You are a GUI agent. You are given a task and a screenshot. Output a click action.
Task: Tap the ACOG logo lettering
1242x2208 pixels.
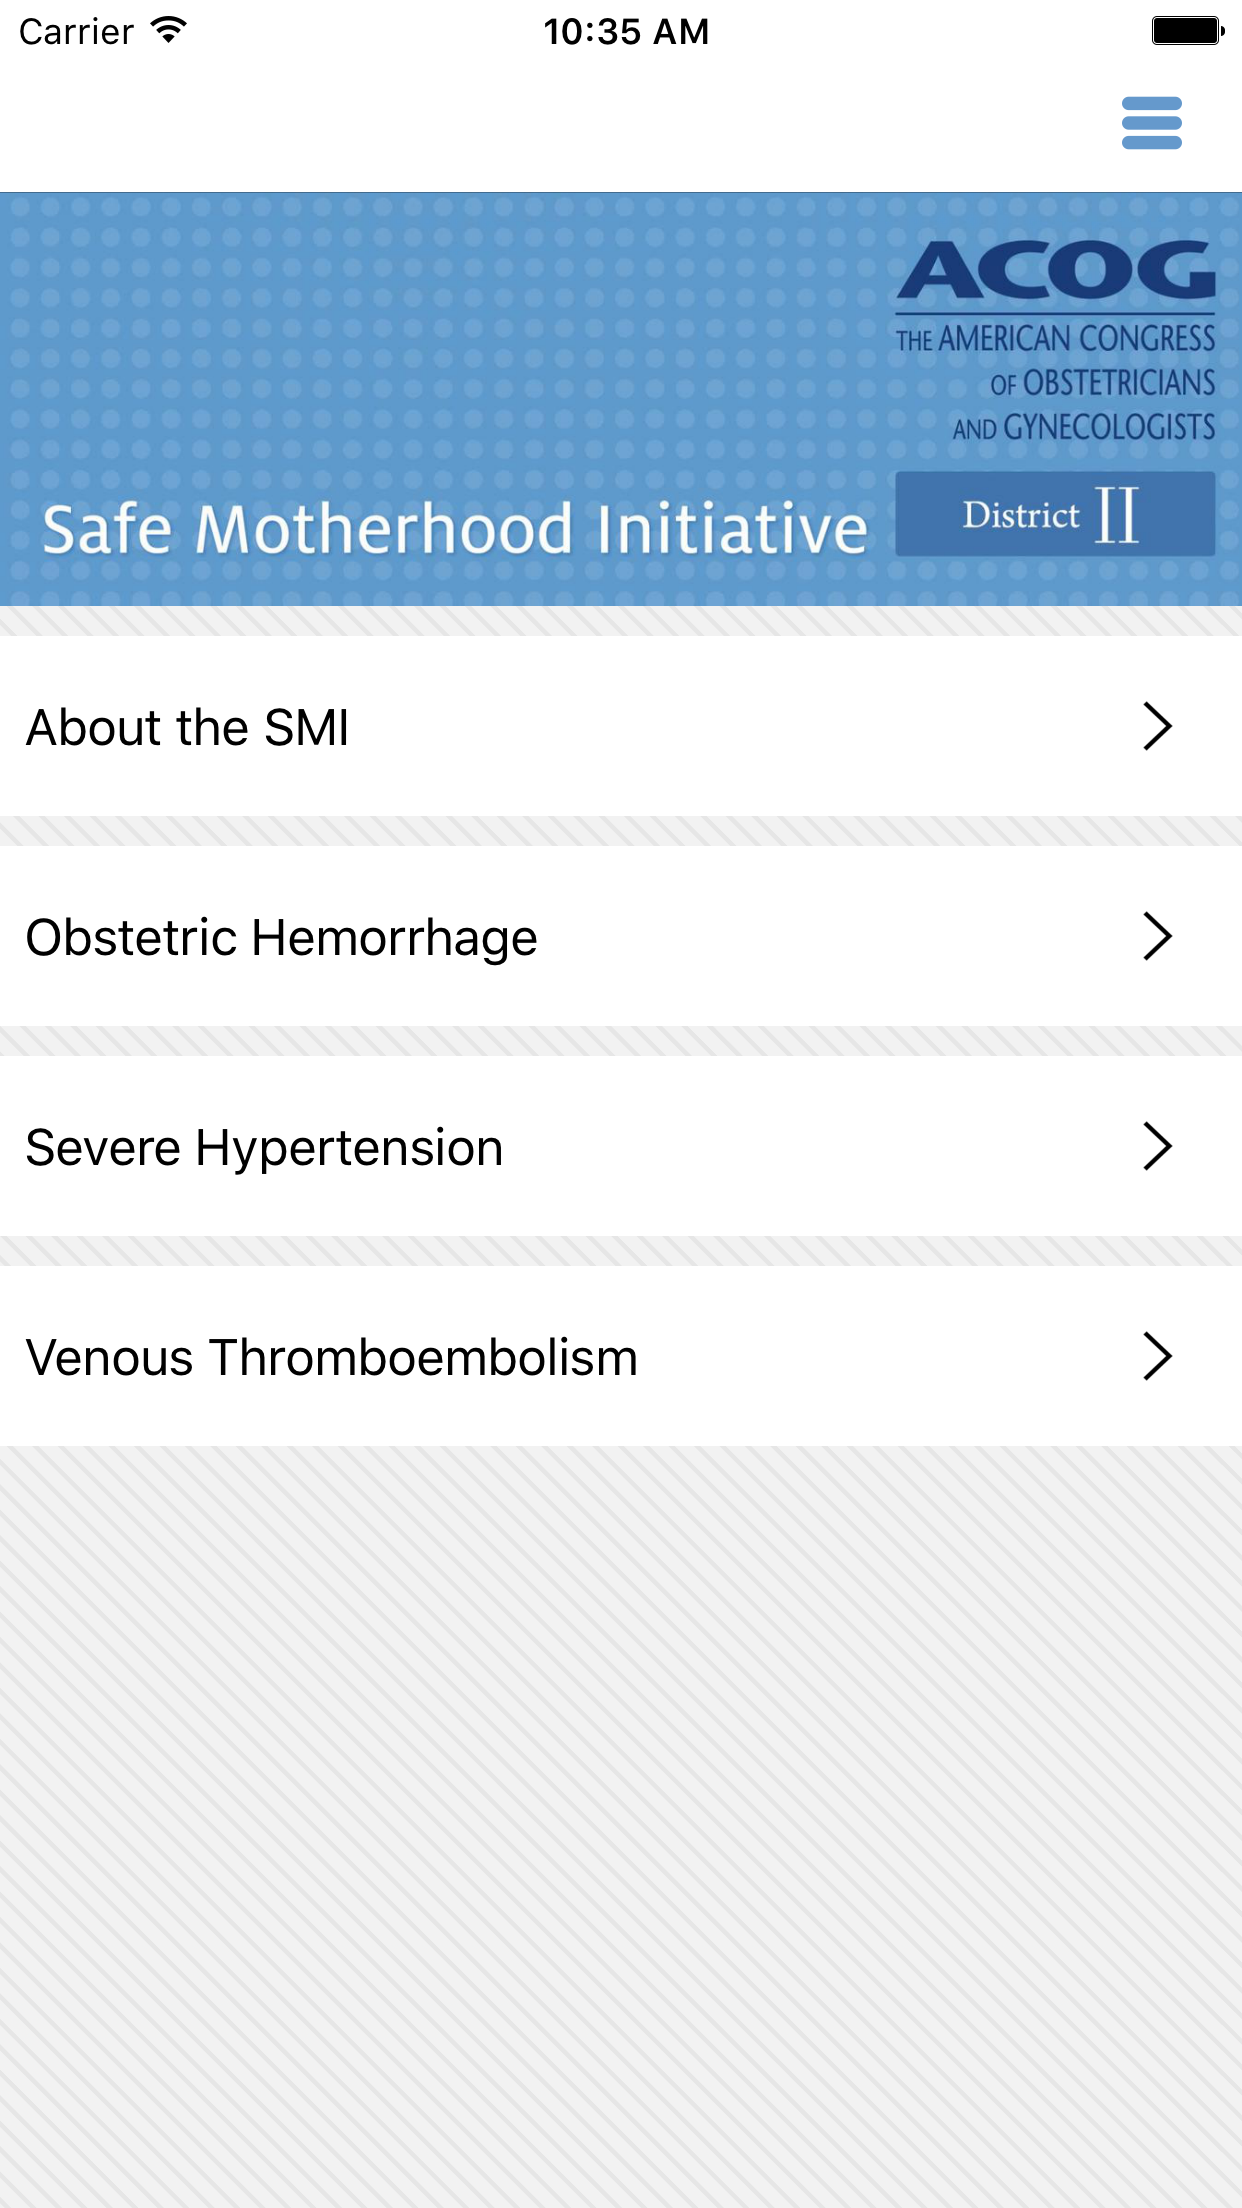[1056, 270]
